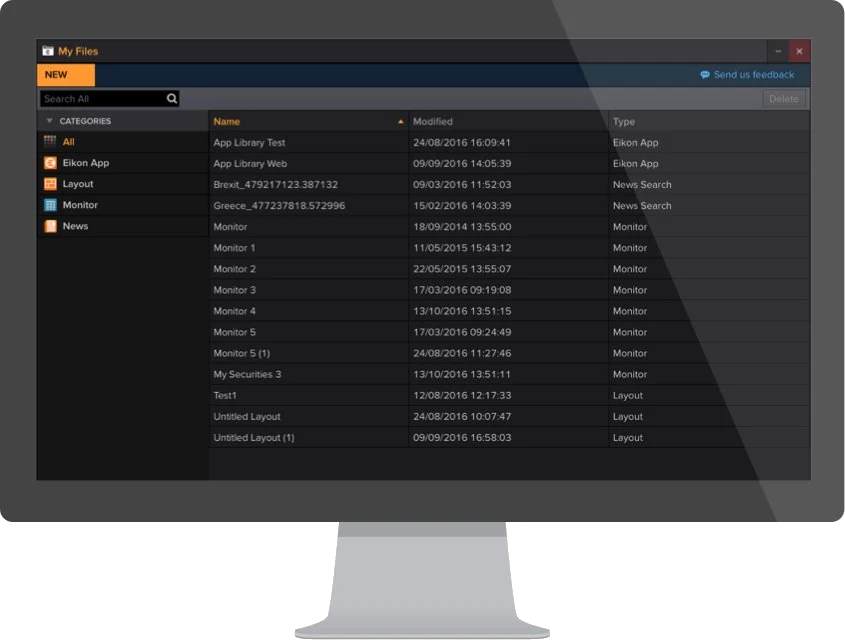Click the date 22/05/2015 13:55:07
Viewport: 845px width, 640px height.
pyautogui.click(x=462, y=269)
